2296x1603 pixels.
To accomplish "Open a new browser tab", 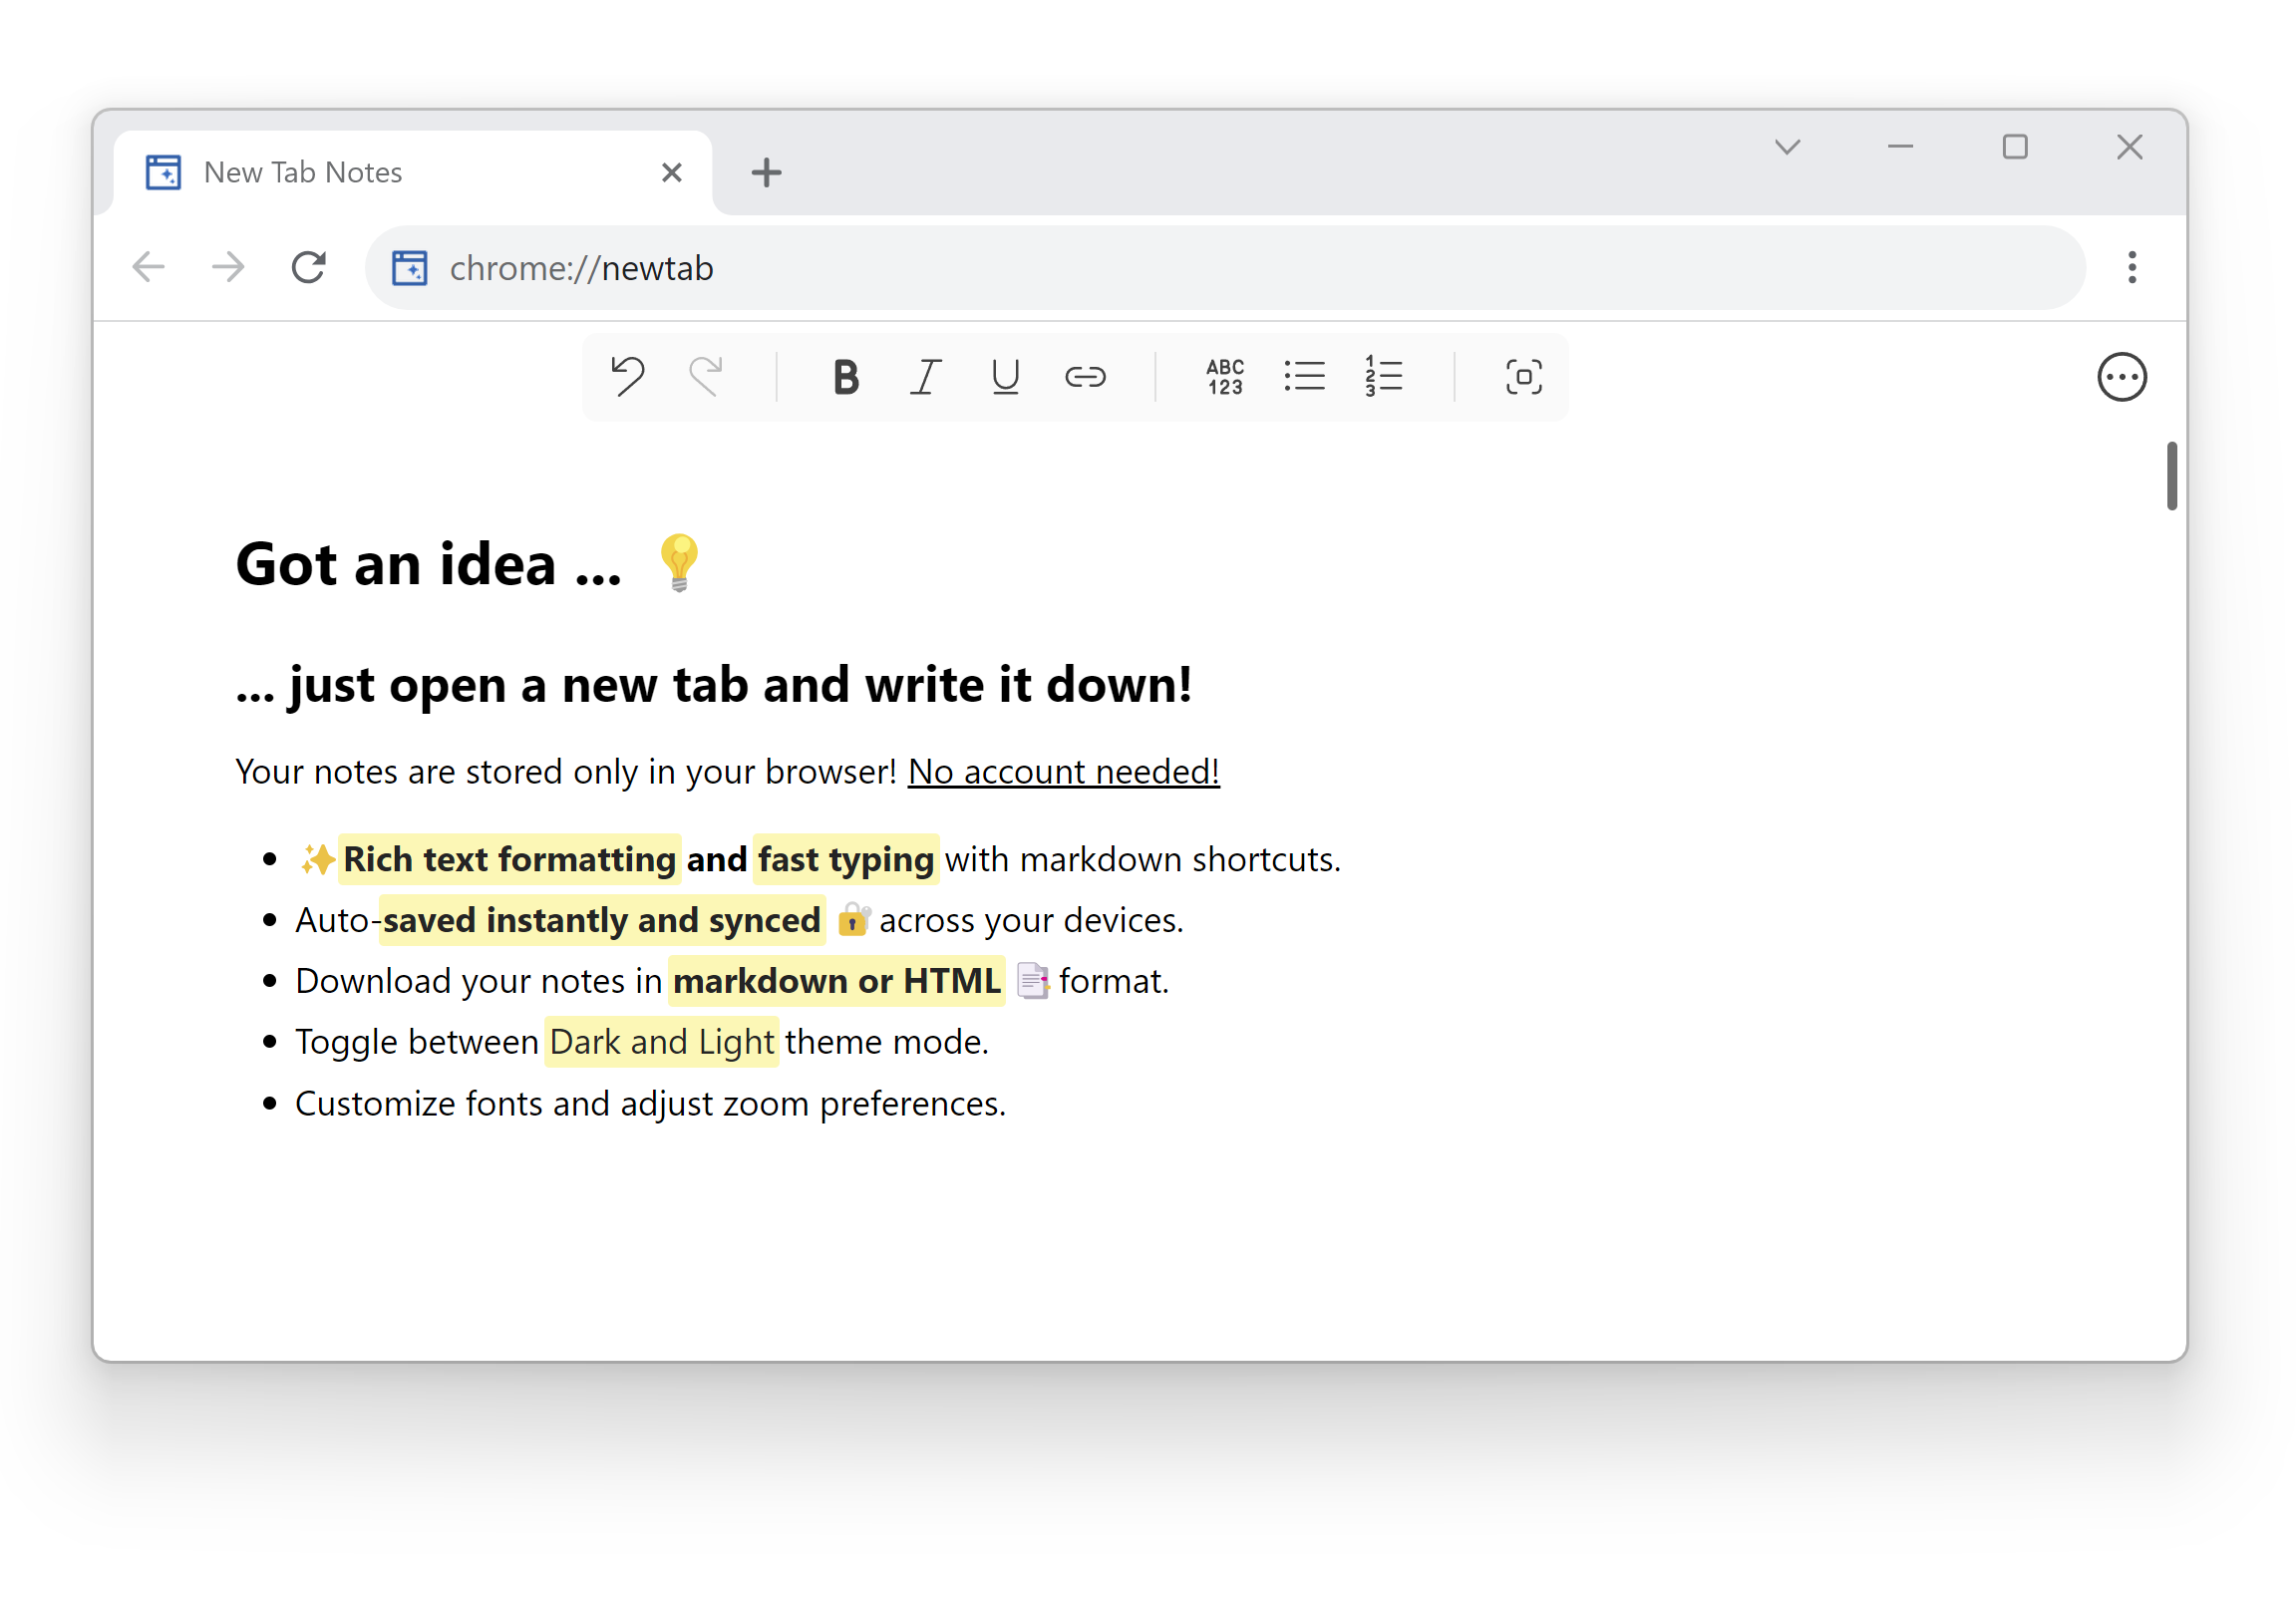I will [x=766, y=171].
